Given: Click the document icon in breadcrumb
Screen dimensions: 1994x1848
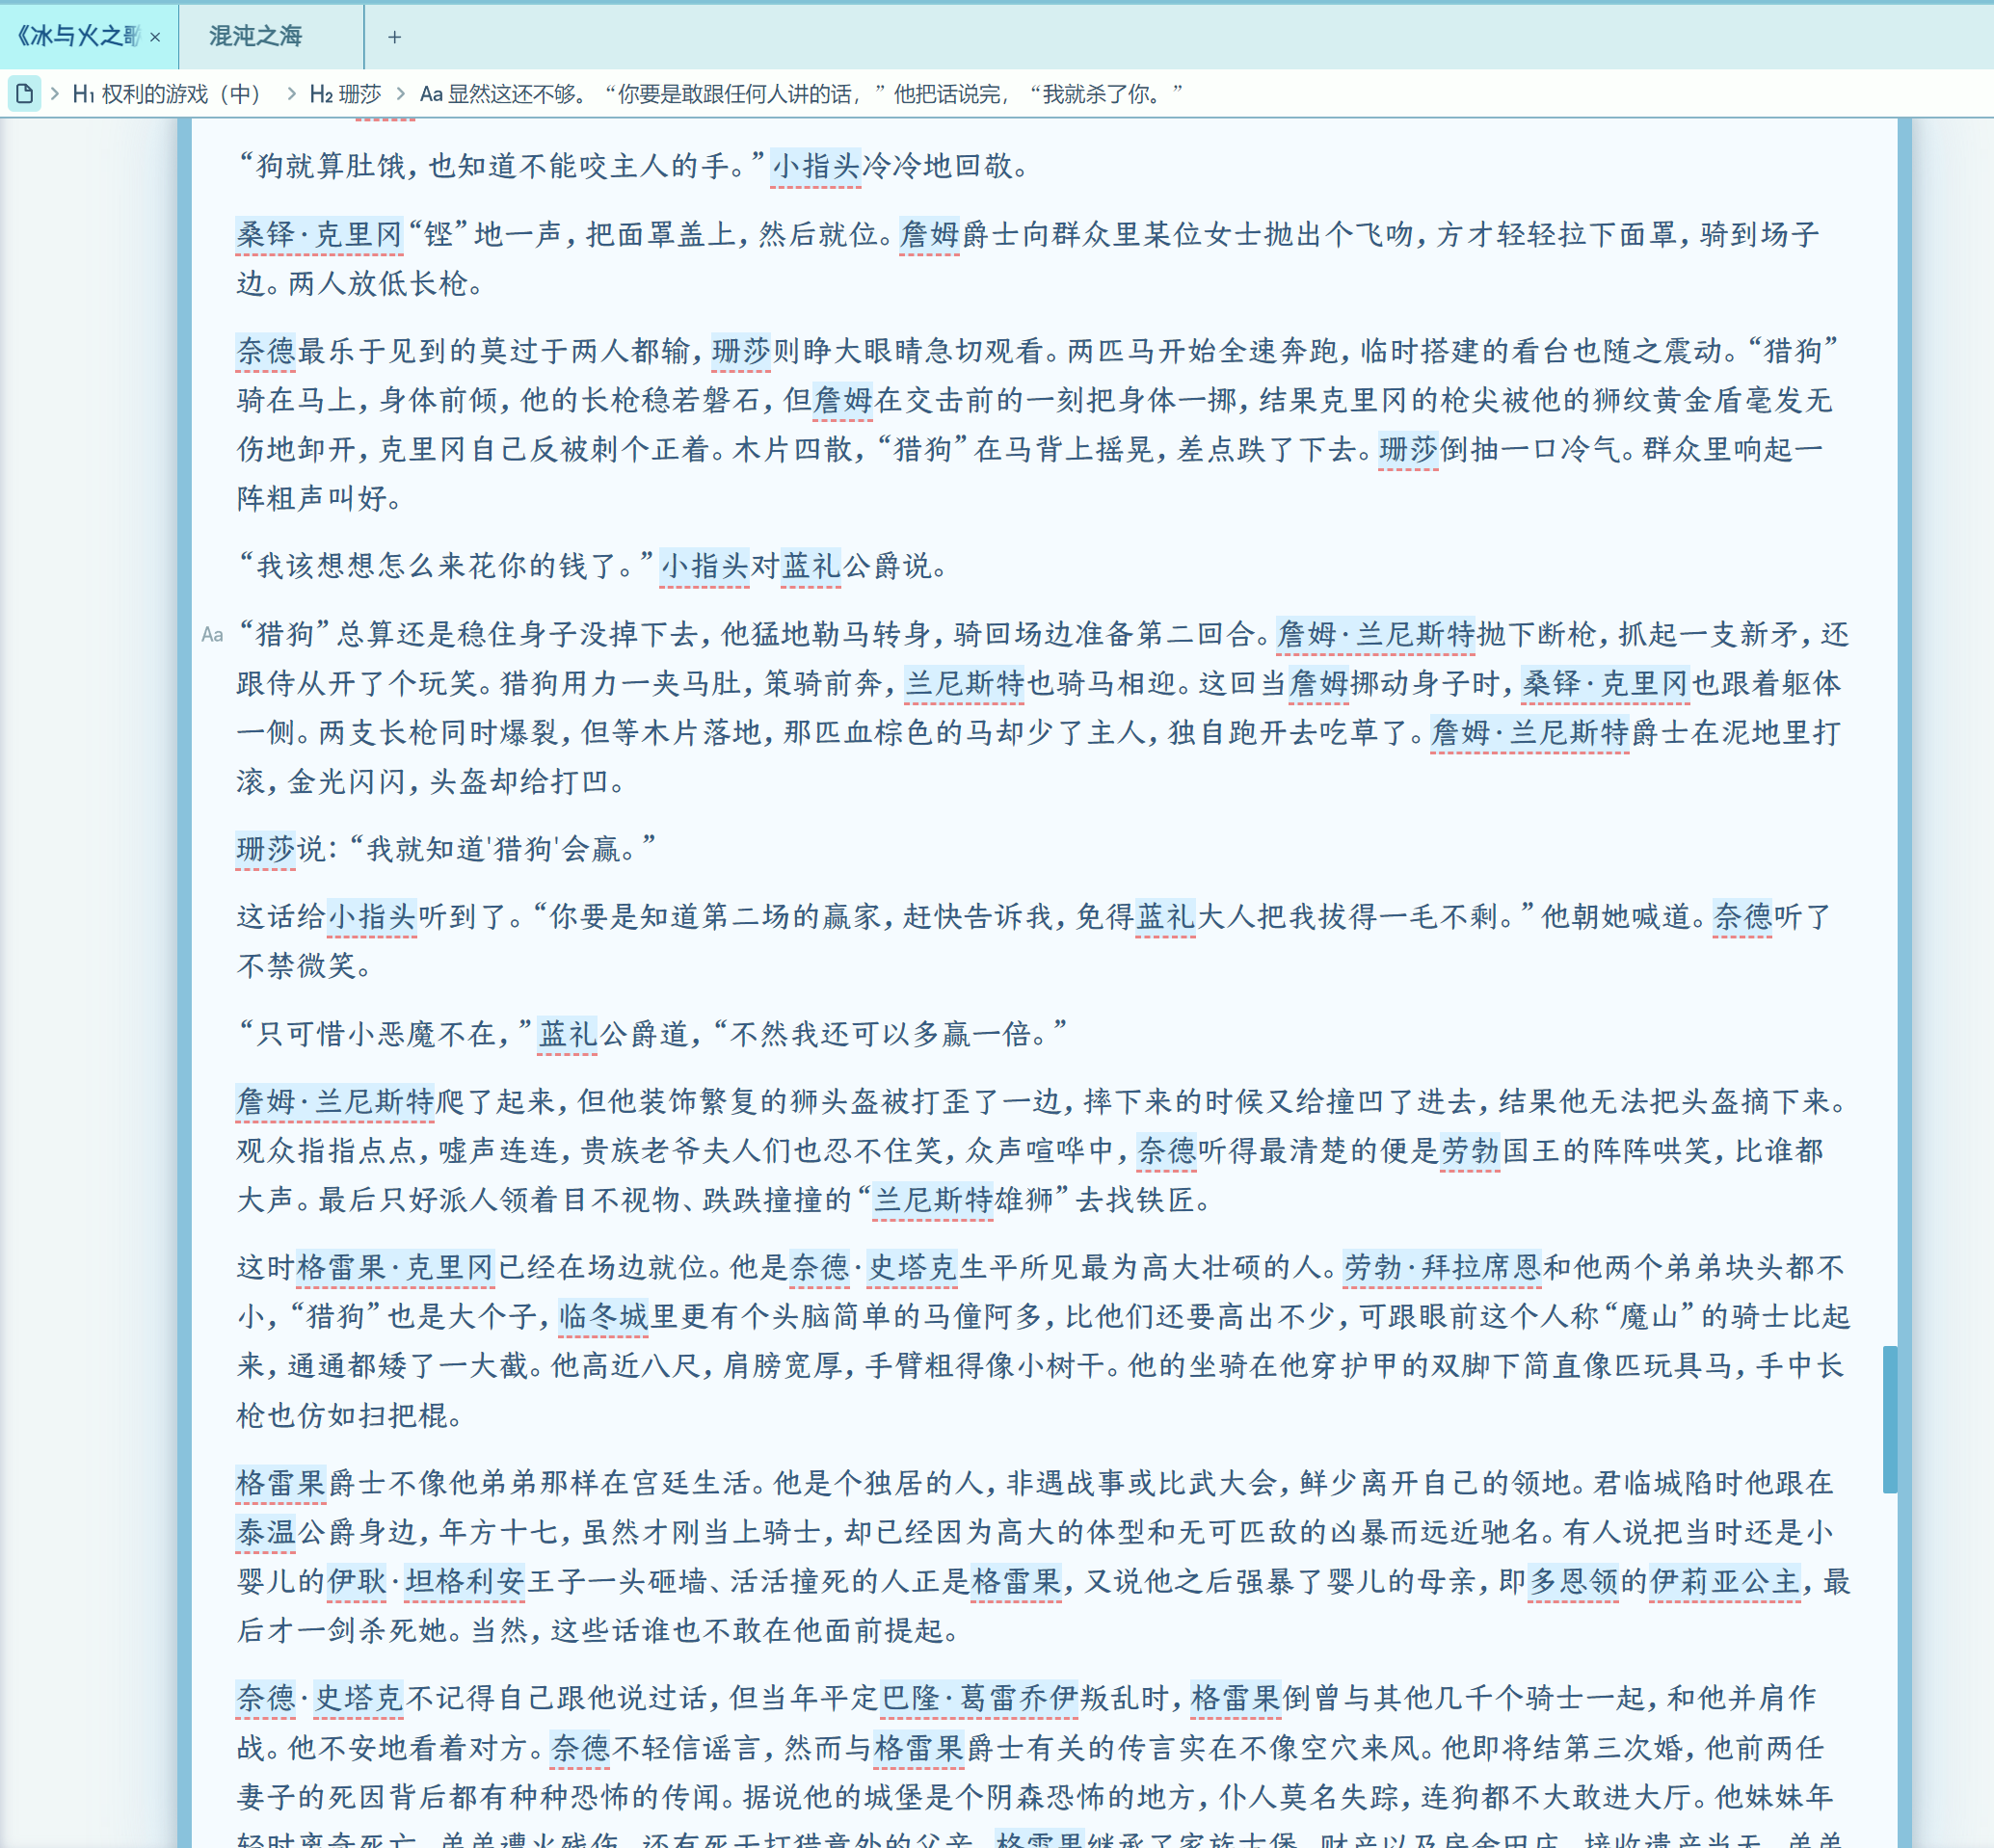Looking at the screenshot, I should click(x=24, y=94).
